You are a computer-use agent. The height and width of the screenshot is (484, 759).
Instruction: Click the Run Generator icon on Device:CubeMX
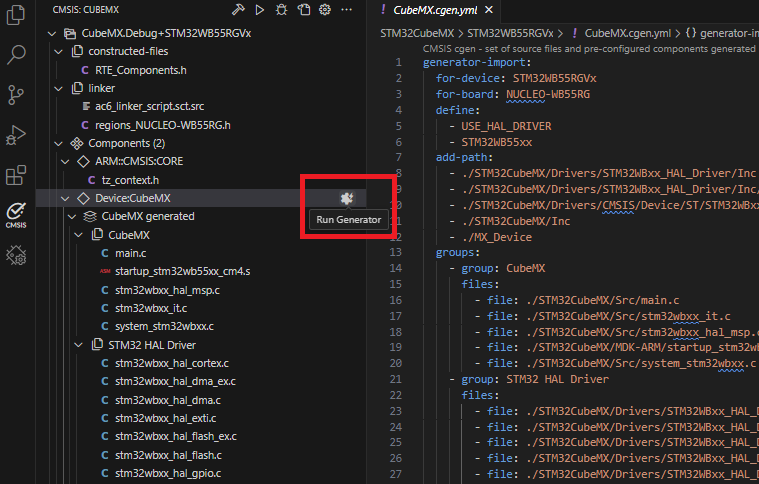[x=346, y=198]
